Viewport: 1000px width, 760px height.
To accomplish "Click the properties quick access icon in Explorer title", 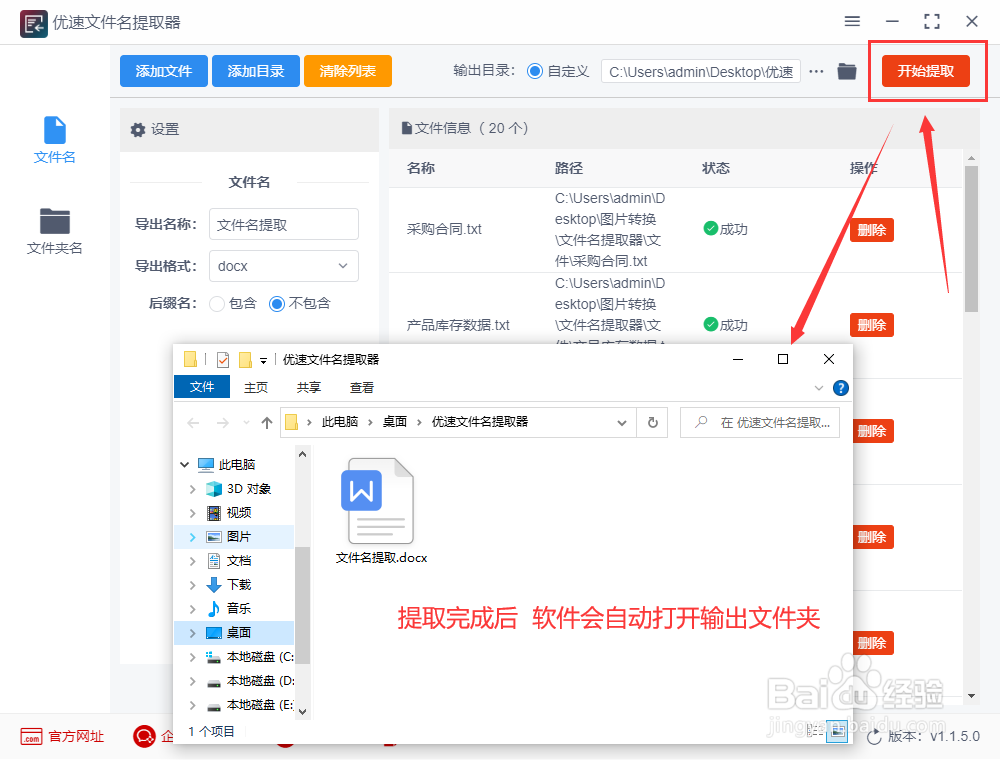I will 223,360.
